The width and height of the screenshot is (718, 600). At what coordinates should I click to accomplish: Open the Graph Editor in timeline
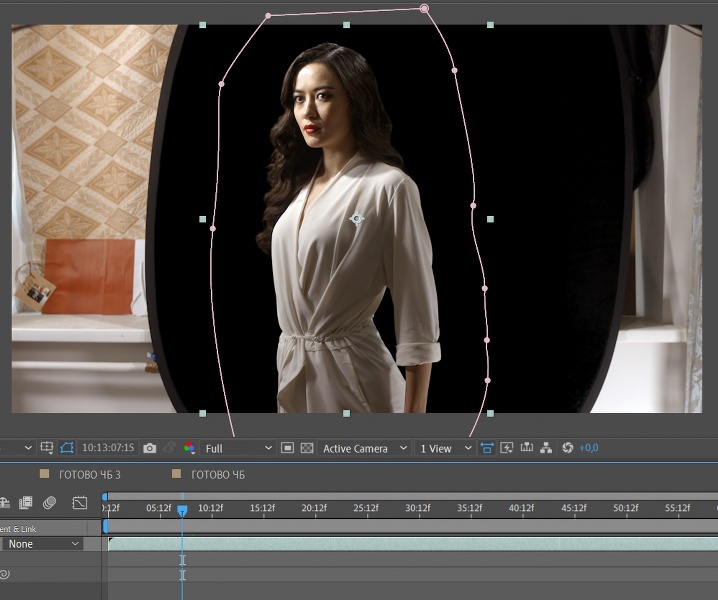80,502
